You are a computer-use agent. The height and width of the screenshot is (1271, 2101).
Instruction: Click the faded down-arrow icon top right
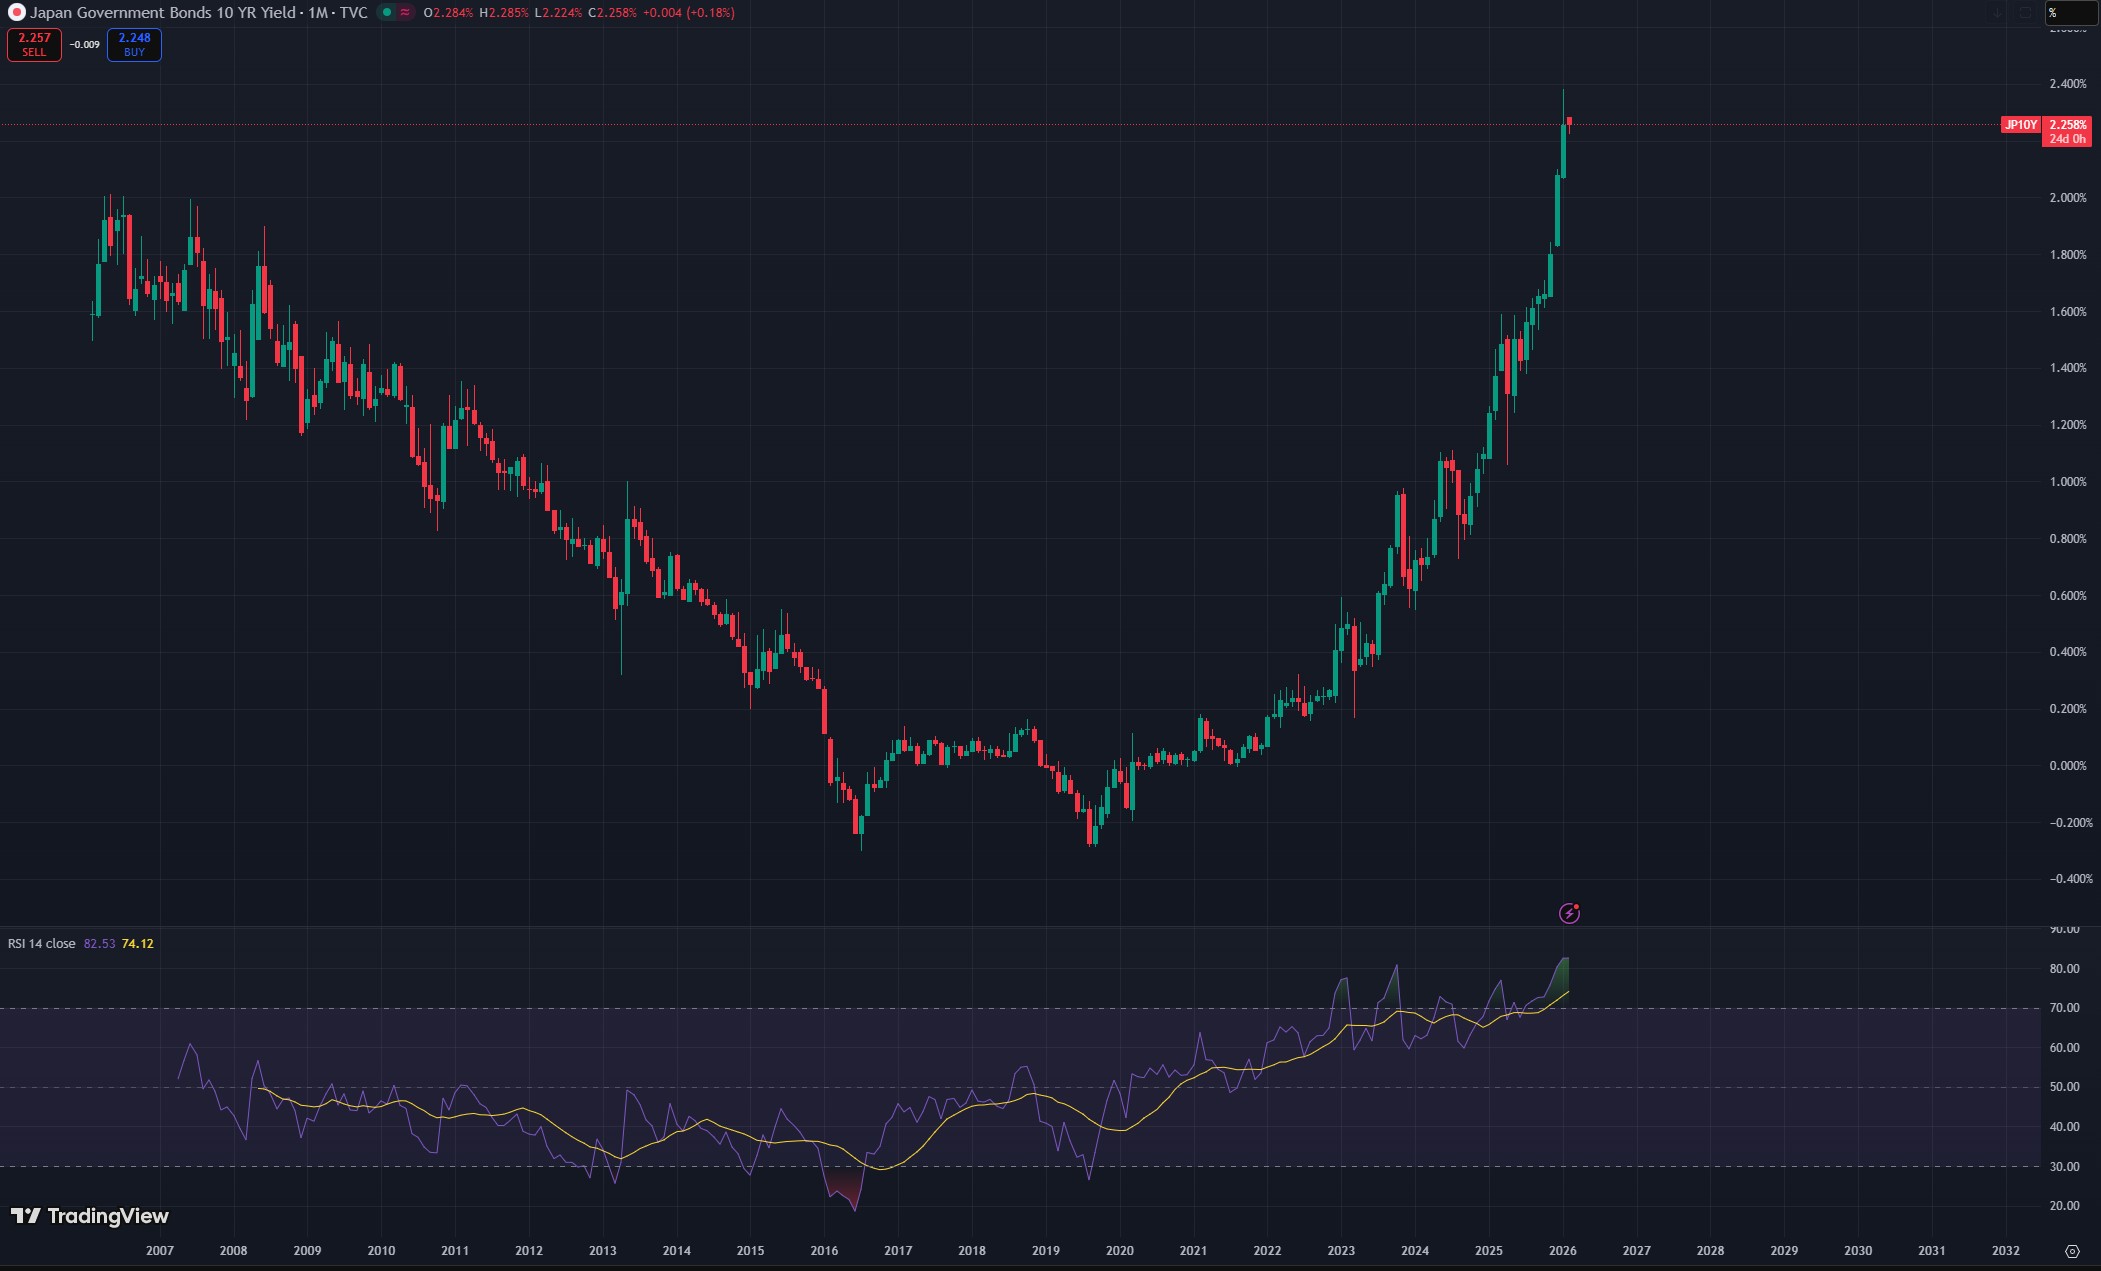coord(1998,13)
